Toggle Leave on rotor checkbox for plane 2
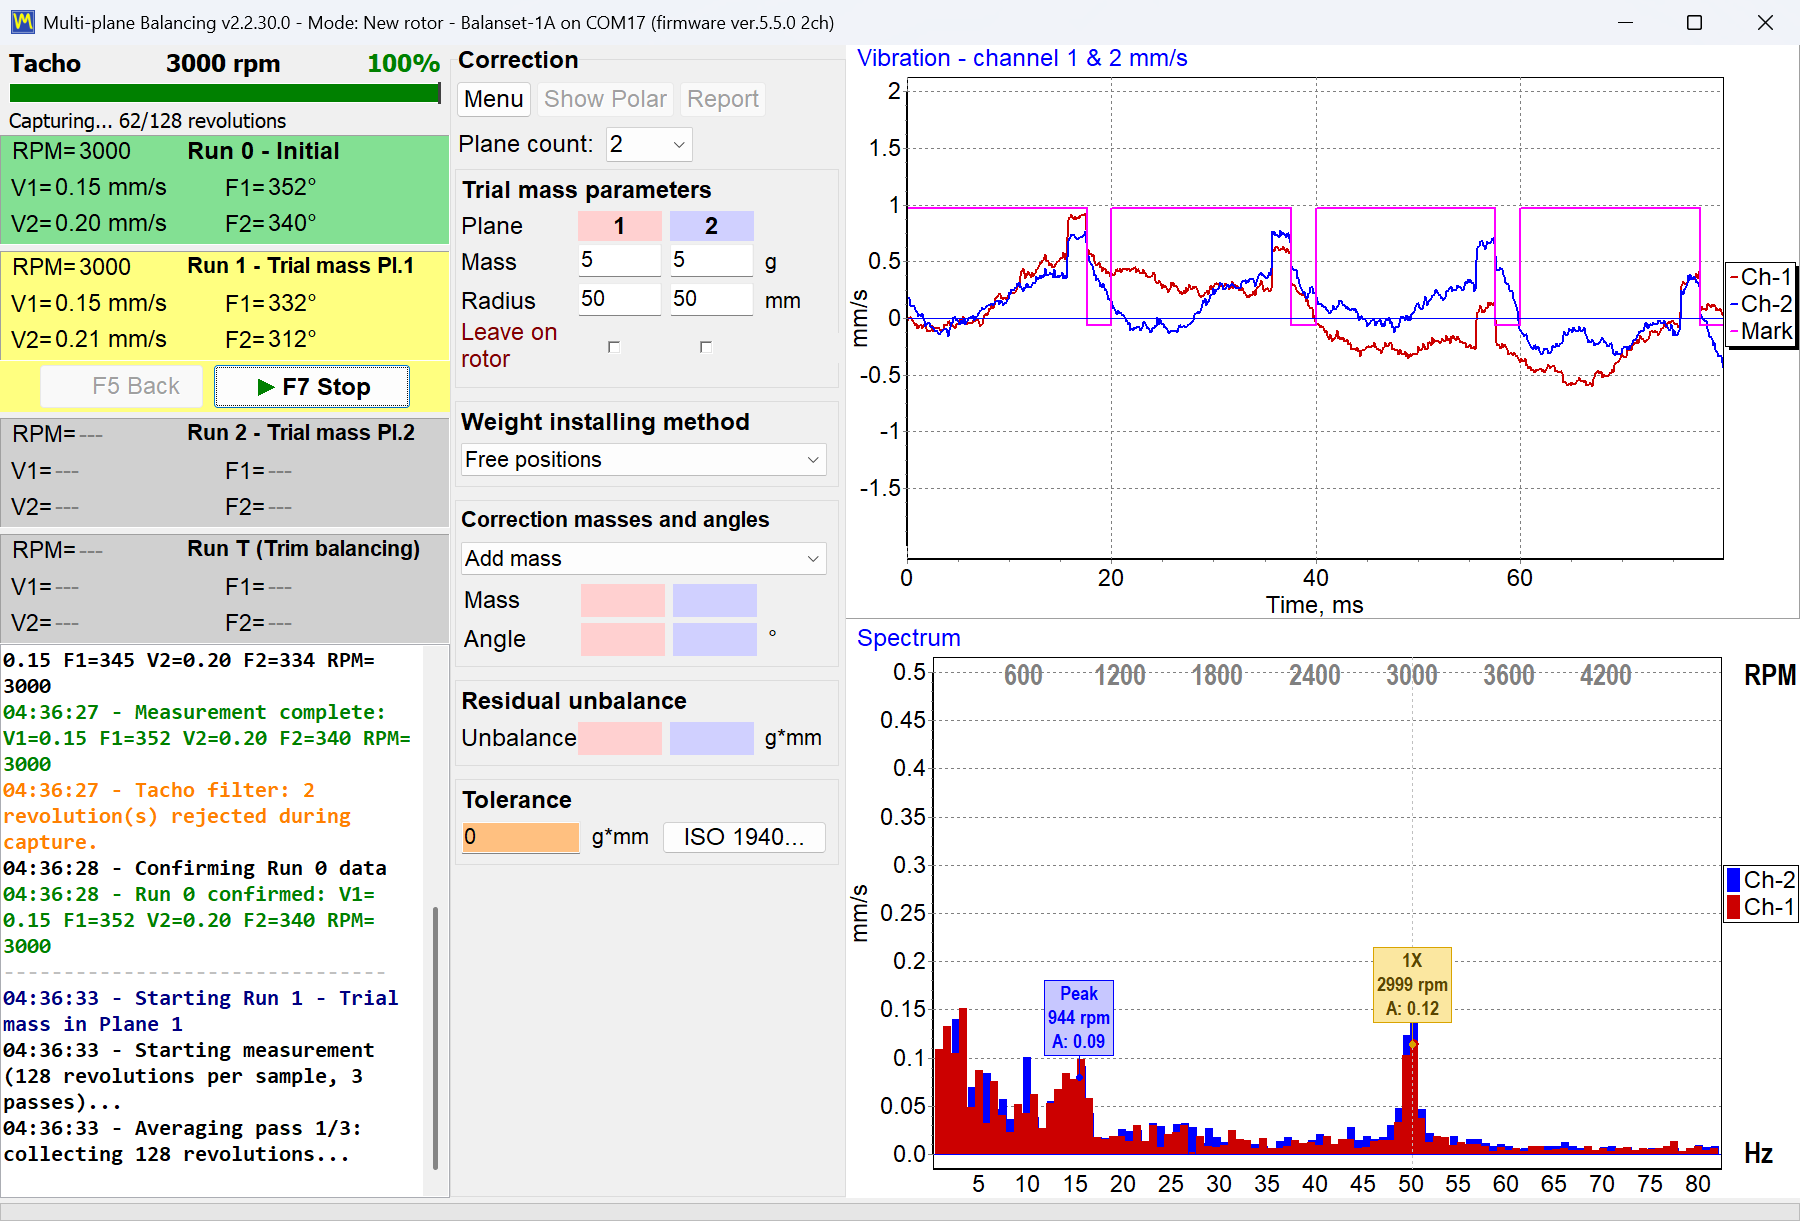Viewport: 1800px width, 1221px height. [x=706, y=347]
